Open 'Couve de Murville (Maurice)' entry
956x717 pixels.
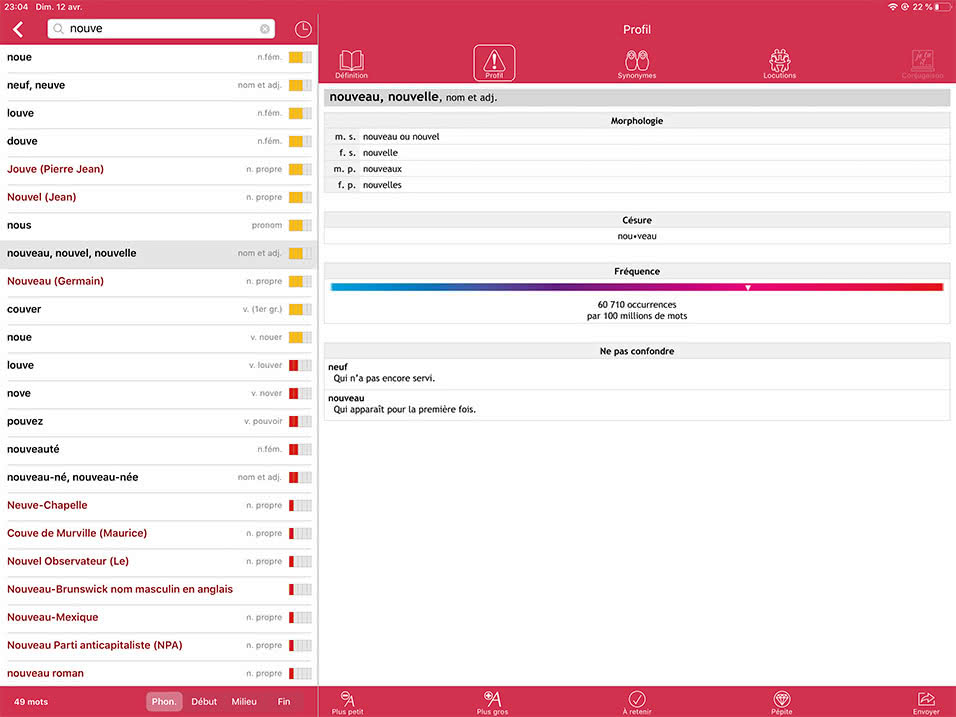pyautogui.click(x=159, y=534)
